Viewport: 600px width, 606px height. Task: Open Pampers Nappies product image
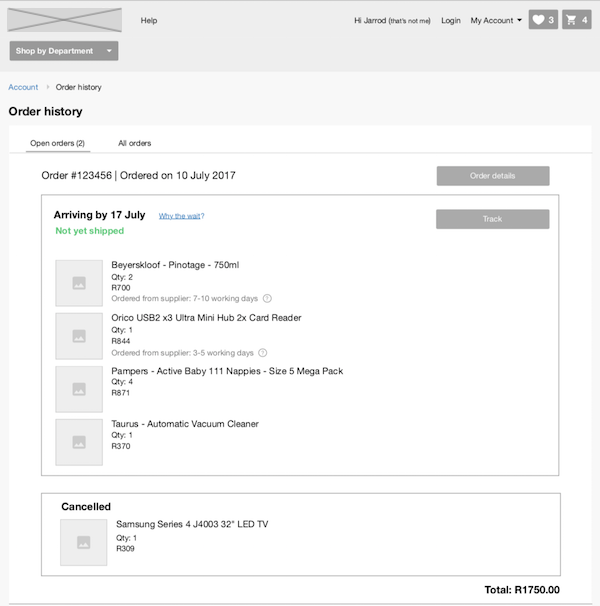tap(79, 389)
